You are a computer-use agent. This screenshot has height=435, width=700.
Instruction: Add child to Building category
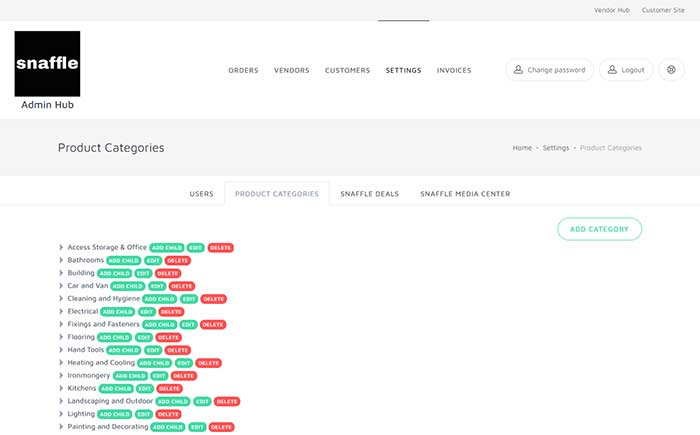(114, 273)
